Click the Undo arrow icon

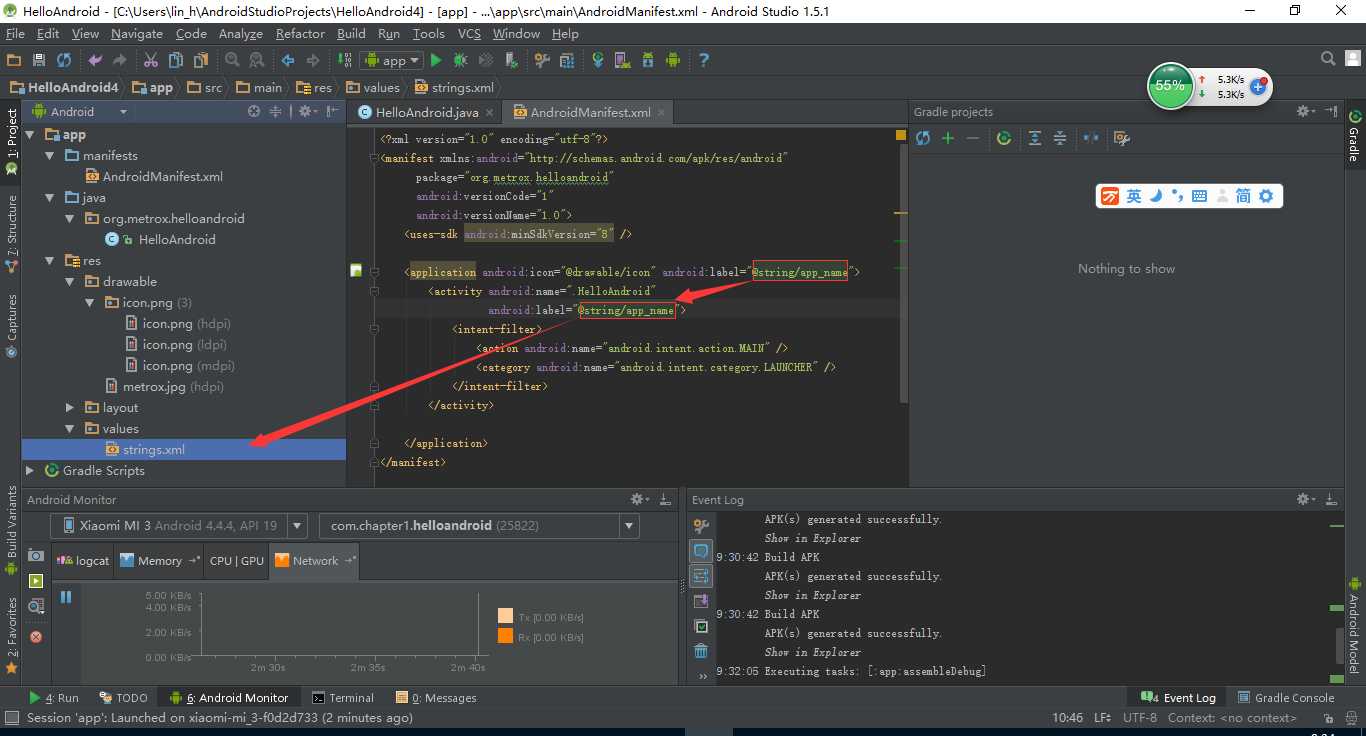[95, 60]
